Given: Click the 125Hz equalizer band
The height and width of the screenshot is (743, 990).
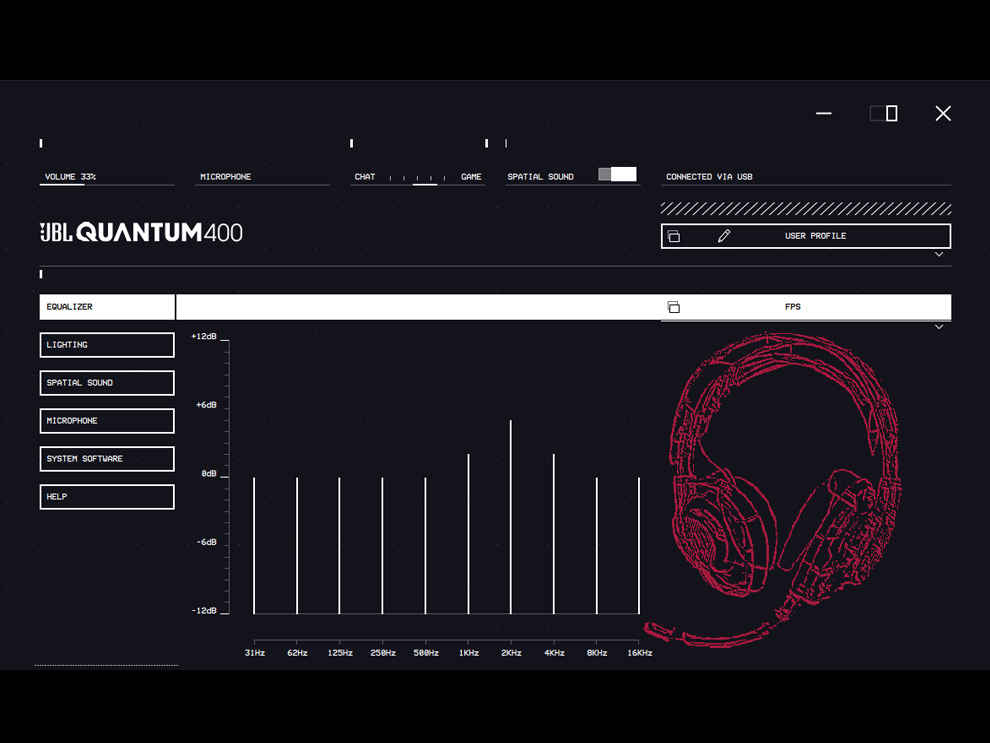Looking at the screenshot, I should [x=339, y=545].
